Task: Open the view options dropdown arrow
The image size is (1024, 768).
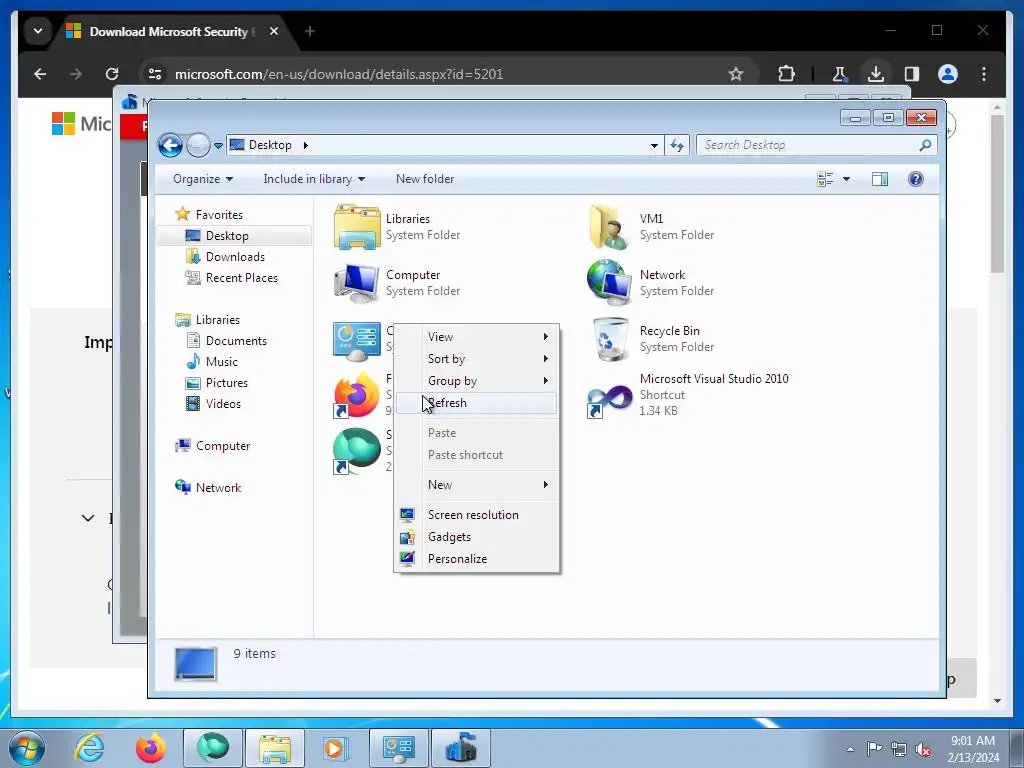Action: [846, 179]
